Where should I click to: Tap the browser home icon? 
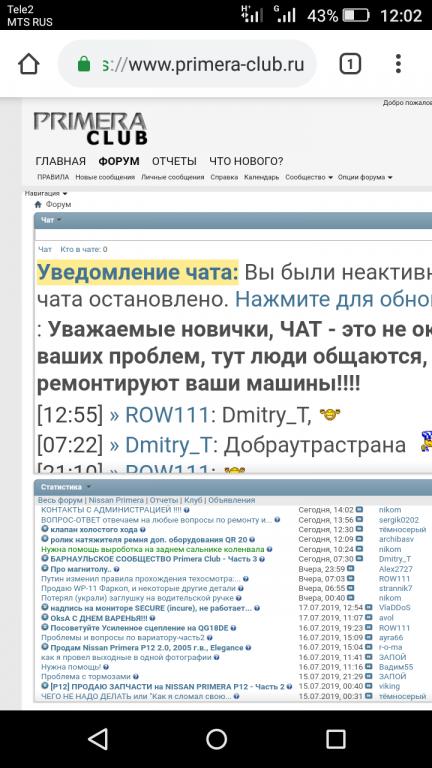click(28, 64)
